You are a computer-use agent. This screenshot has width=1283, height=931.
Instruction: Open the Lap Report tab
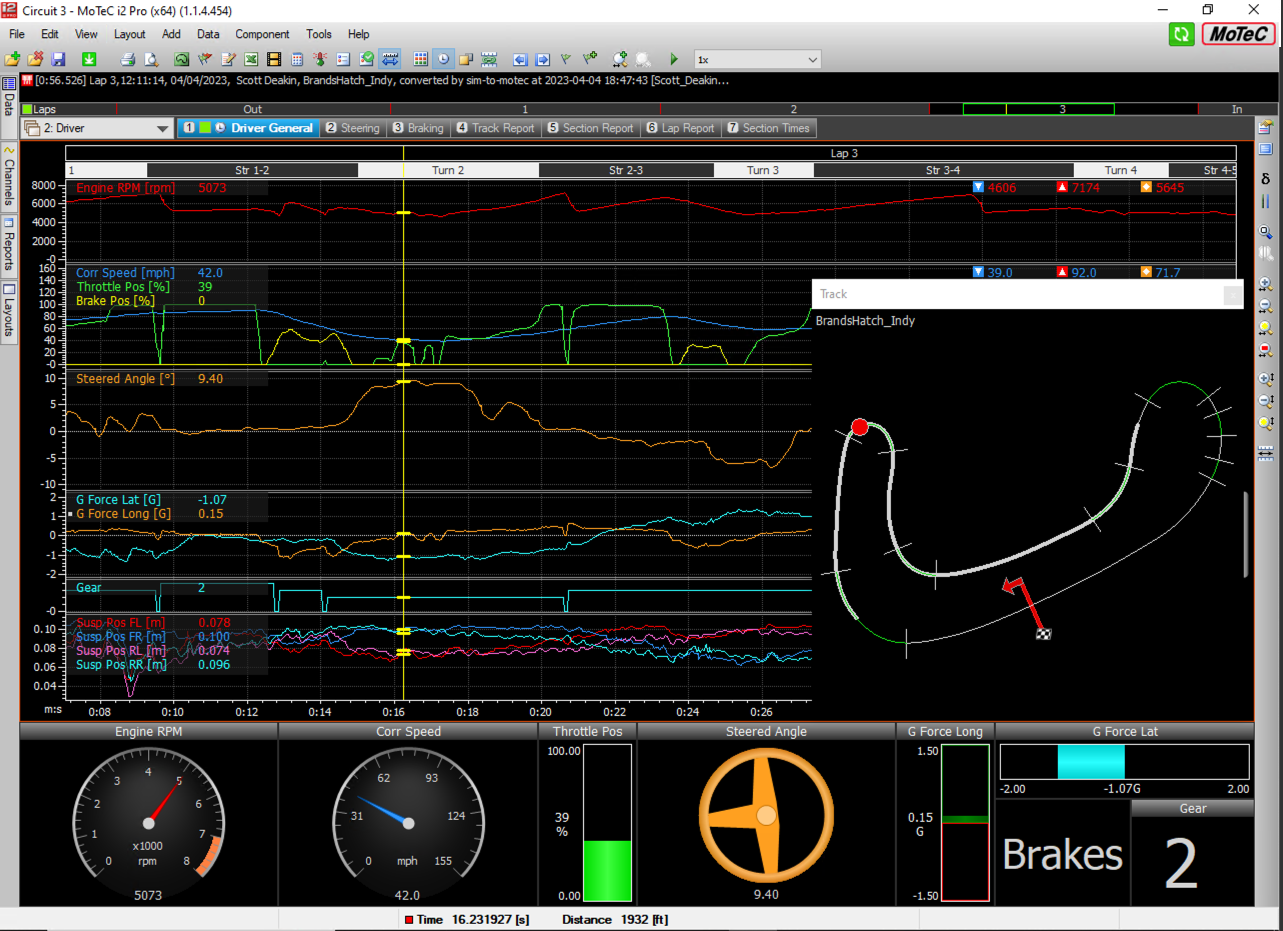pos(681,128)
